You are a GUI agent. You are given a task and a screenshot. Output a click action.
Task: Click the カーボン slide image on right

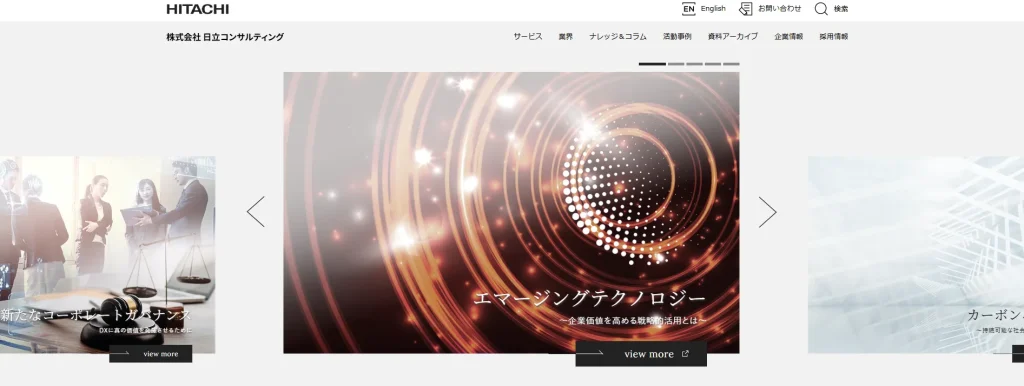click(x=916, y=255)
